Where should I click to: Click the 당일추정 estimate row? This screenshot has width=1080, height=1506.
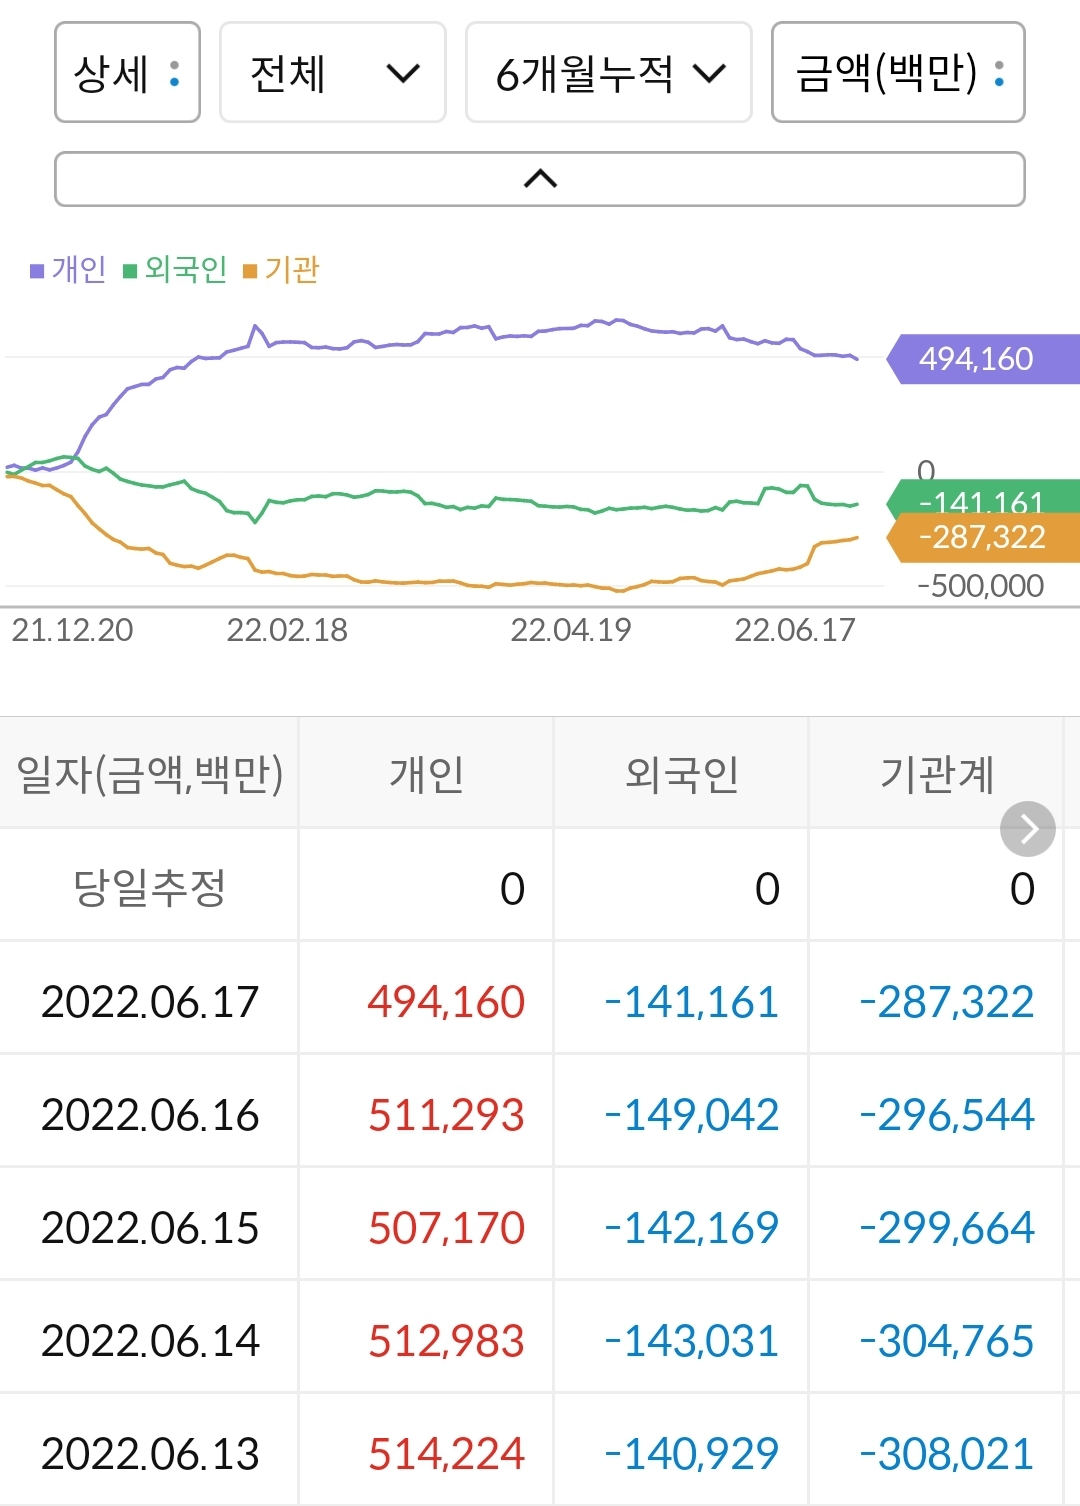coord(149,886)
